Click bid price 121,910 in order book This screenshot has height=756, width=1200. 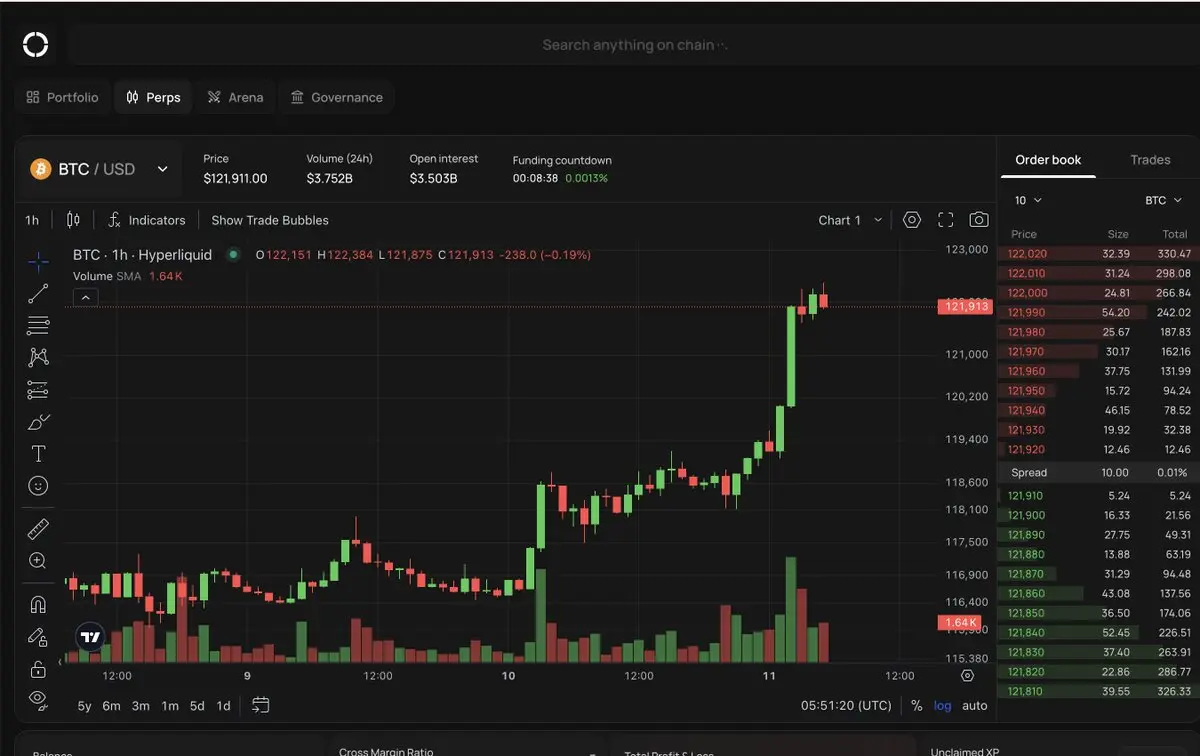[x=1025, y=496]
